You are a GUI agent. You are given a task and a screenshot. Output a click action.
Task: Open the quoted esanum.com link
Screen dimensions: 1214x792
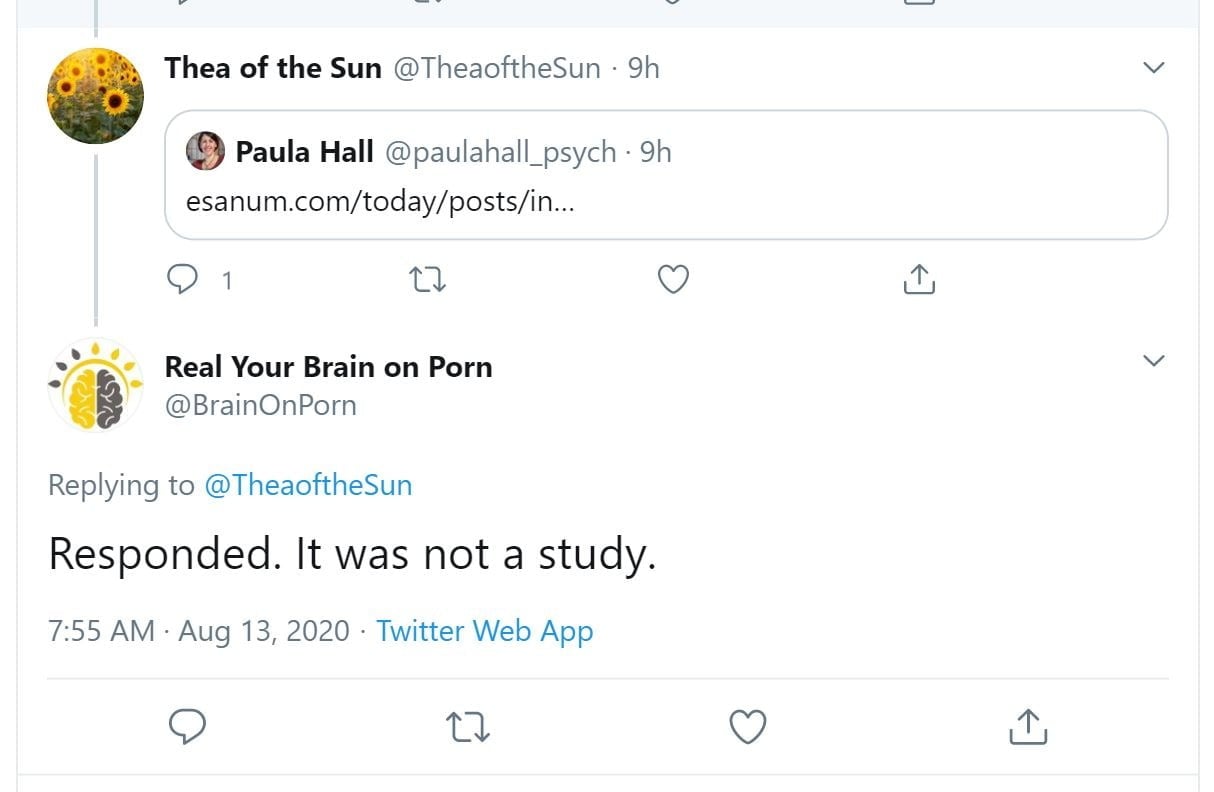coord(380,201)
